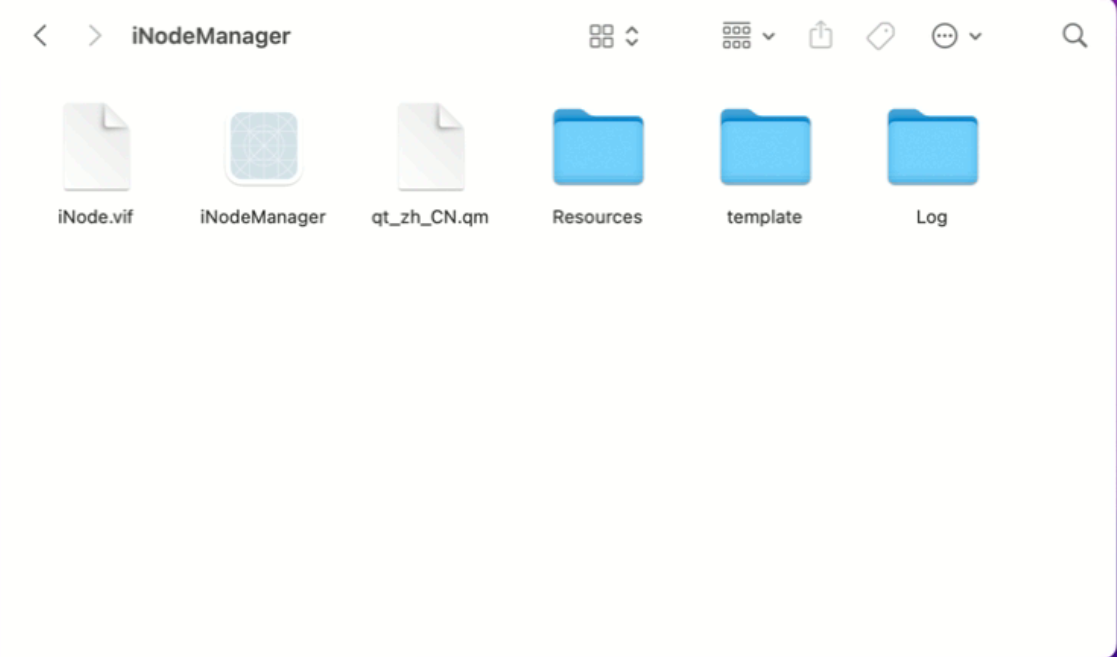This screenshot has height=657, width=1117.
Task: Select the Resources folder icon
Action: [598, 147]
